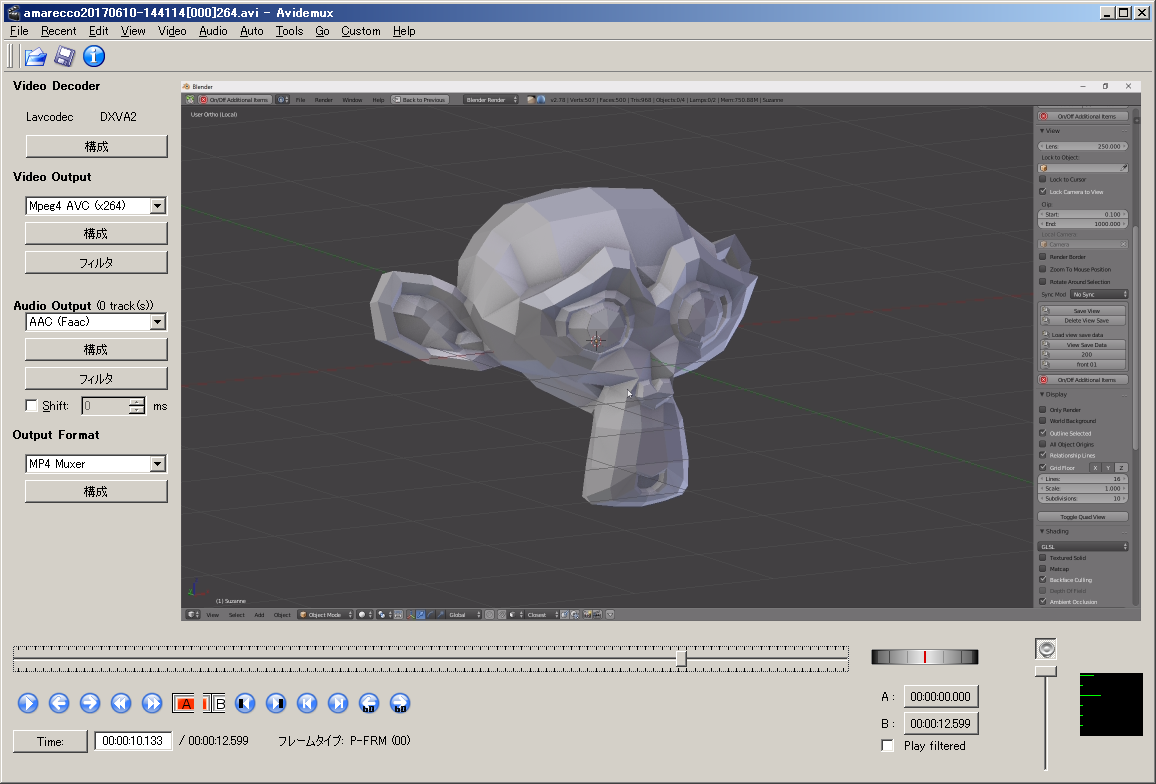Open the Audio menu

(x=213, y=31)
